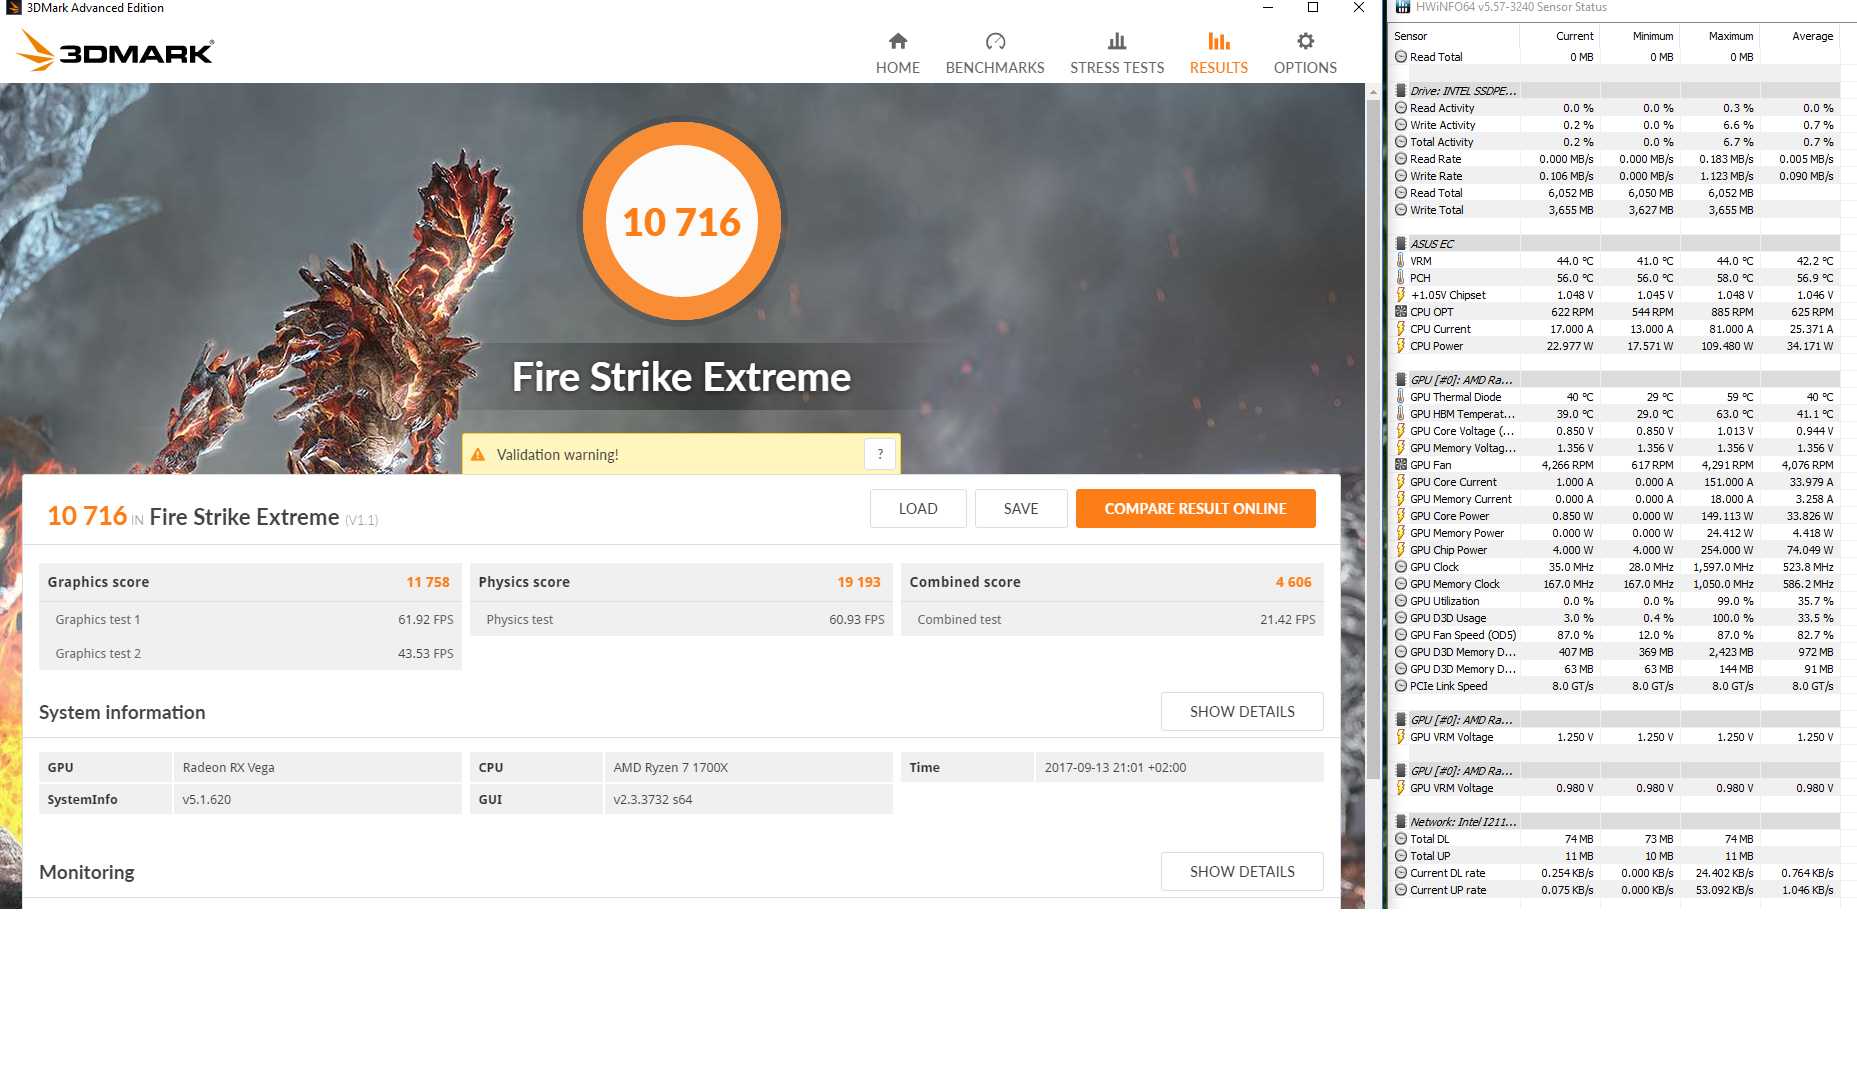The height and width of the screenshot is (1080, 1857).
Task: Open the validation warning help question mark
Action: (x=880, y=454)
